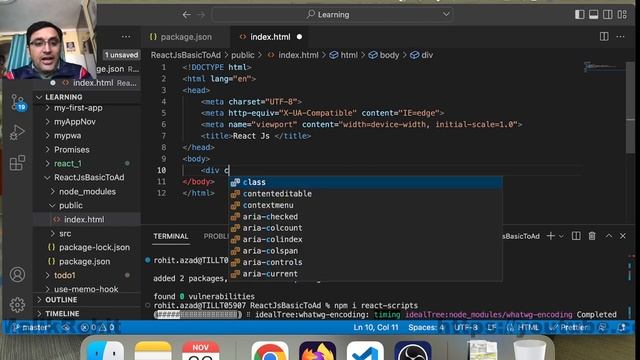Viewport: 640px width, 360px height.
Task: Choose aria-checked suggestion
Action: 365,216
